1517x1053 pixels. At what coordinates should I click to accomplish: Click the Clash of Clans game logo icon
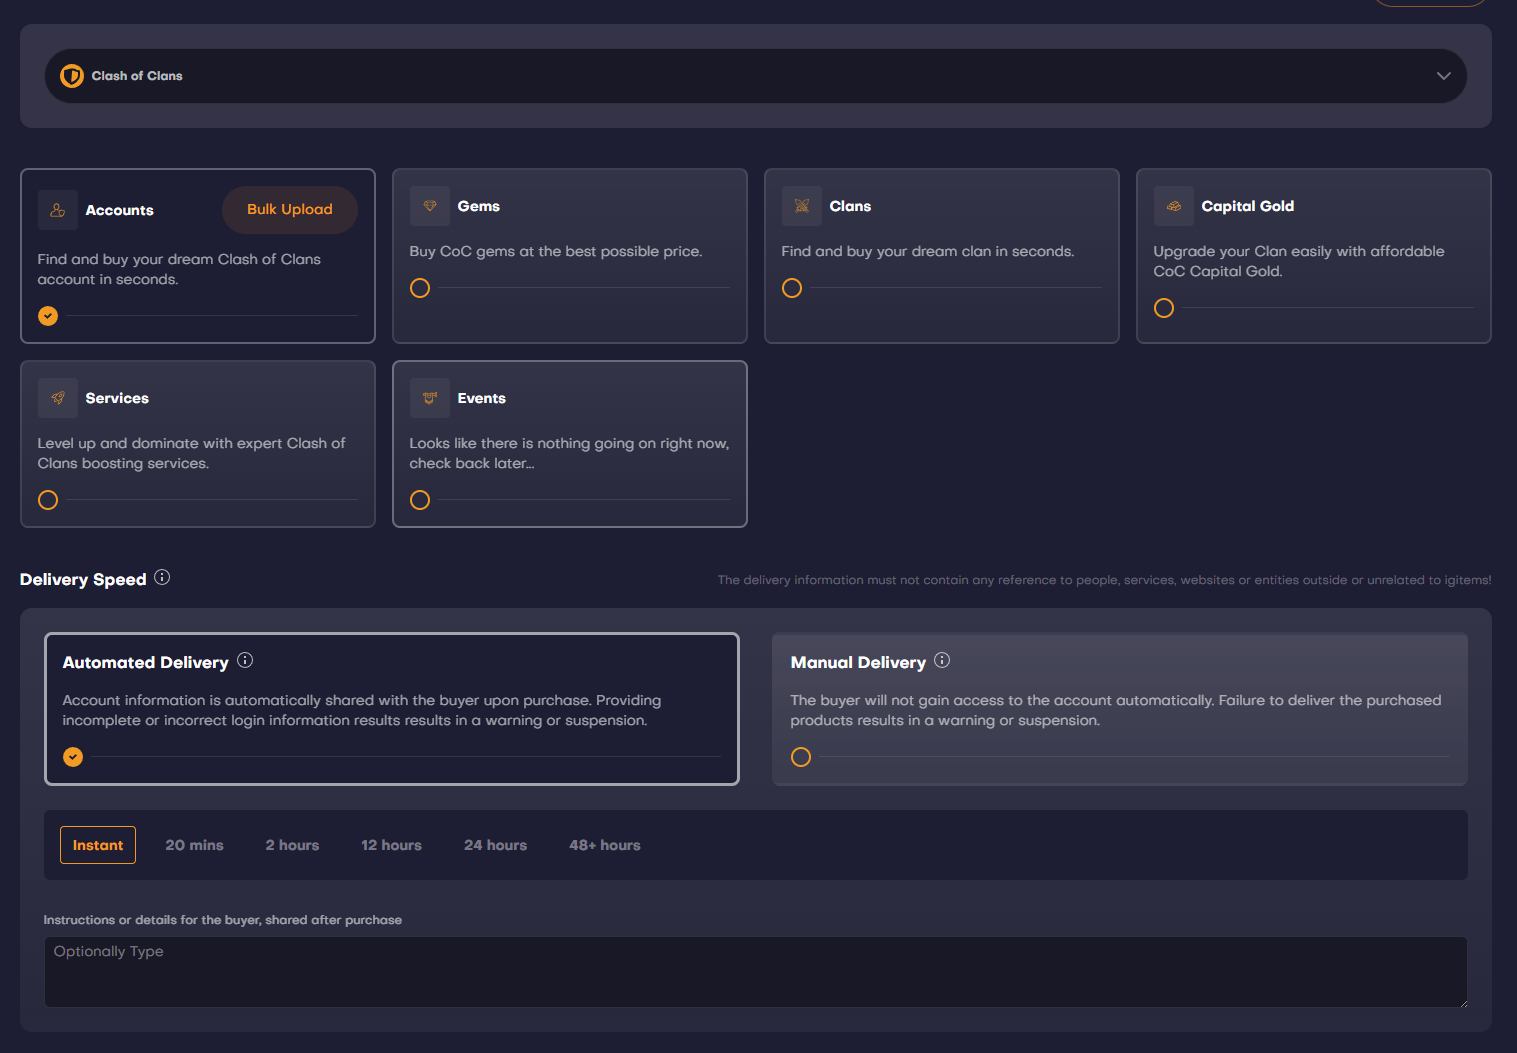click(x=72, y=76)
